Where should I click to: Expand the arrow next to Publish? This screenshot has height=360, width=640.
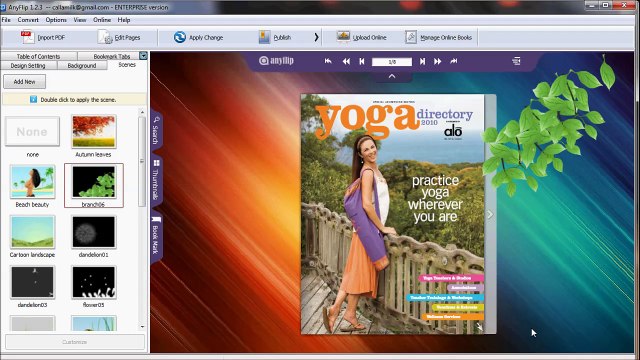pyautogui.click(x=316, y=38)
